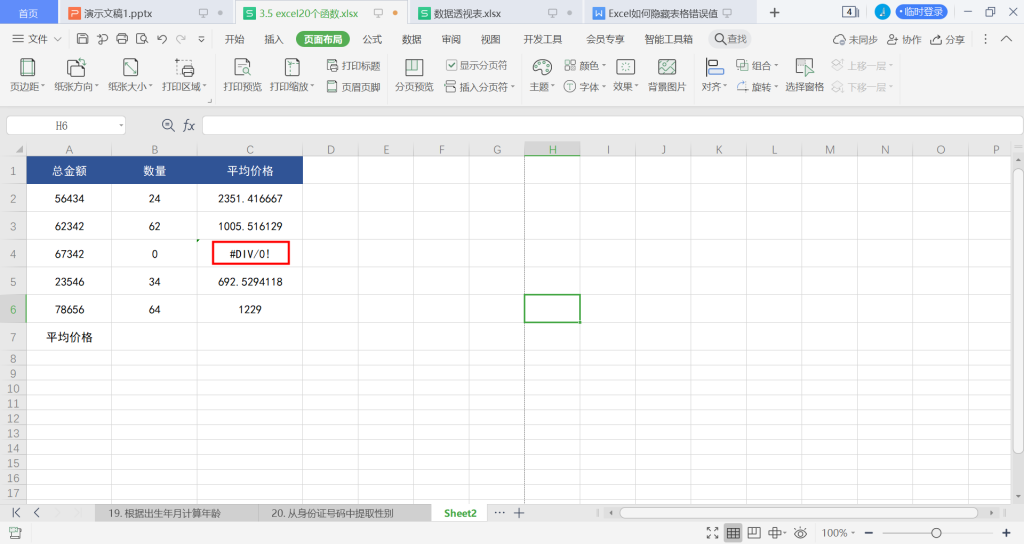Switch to 演示文稿1.pptx document tab
1024x544 pixels.
[146, 13]
